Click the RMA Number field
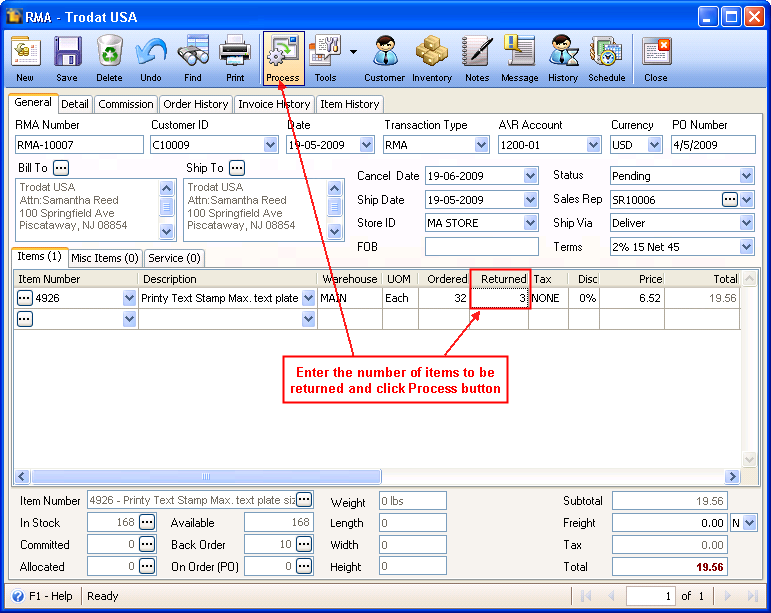 coord(79,145)
